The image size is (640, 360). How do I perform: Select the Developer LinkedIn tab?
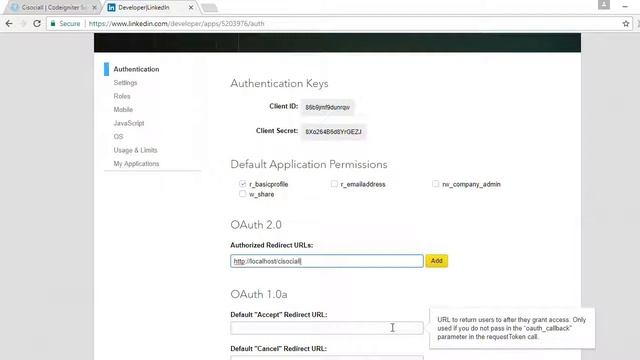(149, 7)
